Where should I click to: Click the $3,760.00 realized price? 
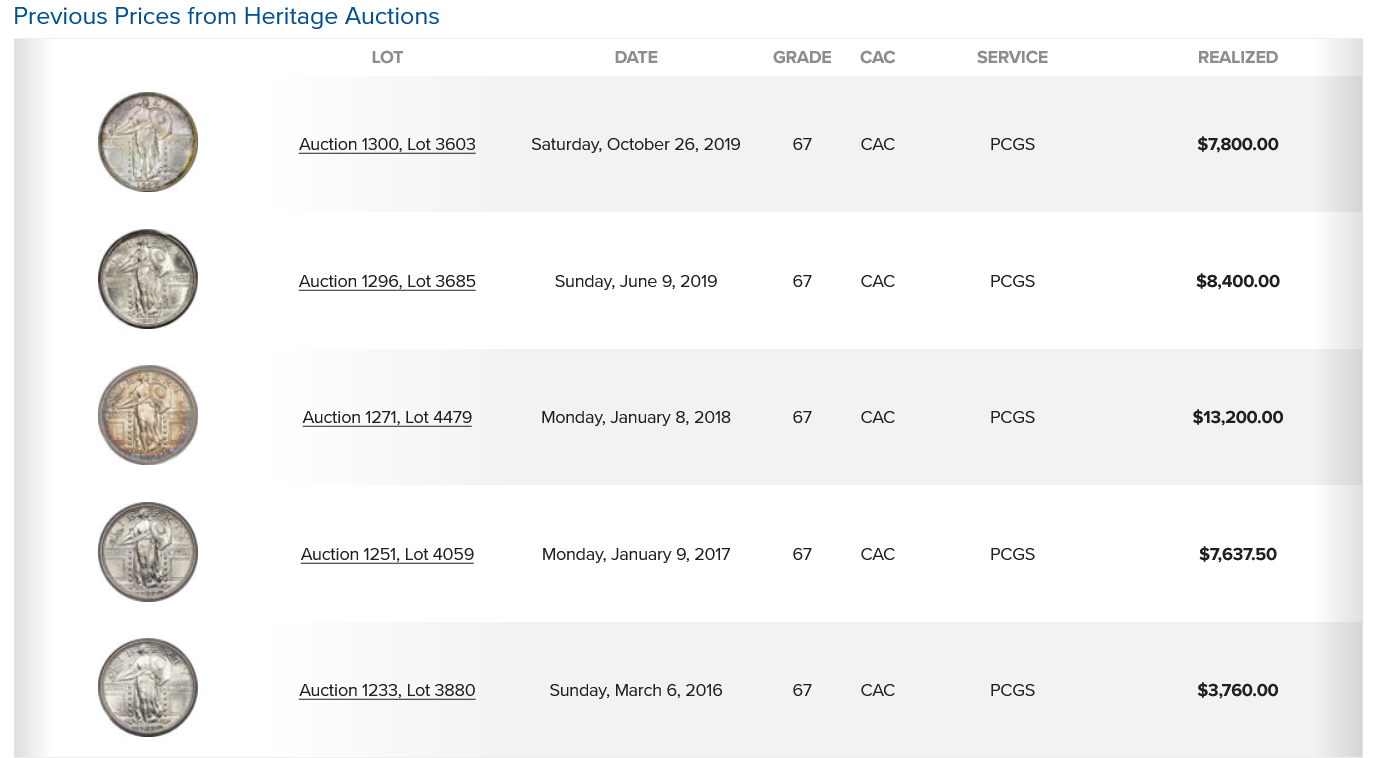(x=1237, y=690)
